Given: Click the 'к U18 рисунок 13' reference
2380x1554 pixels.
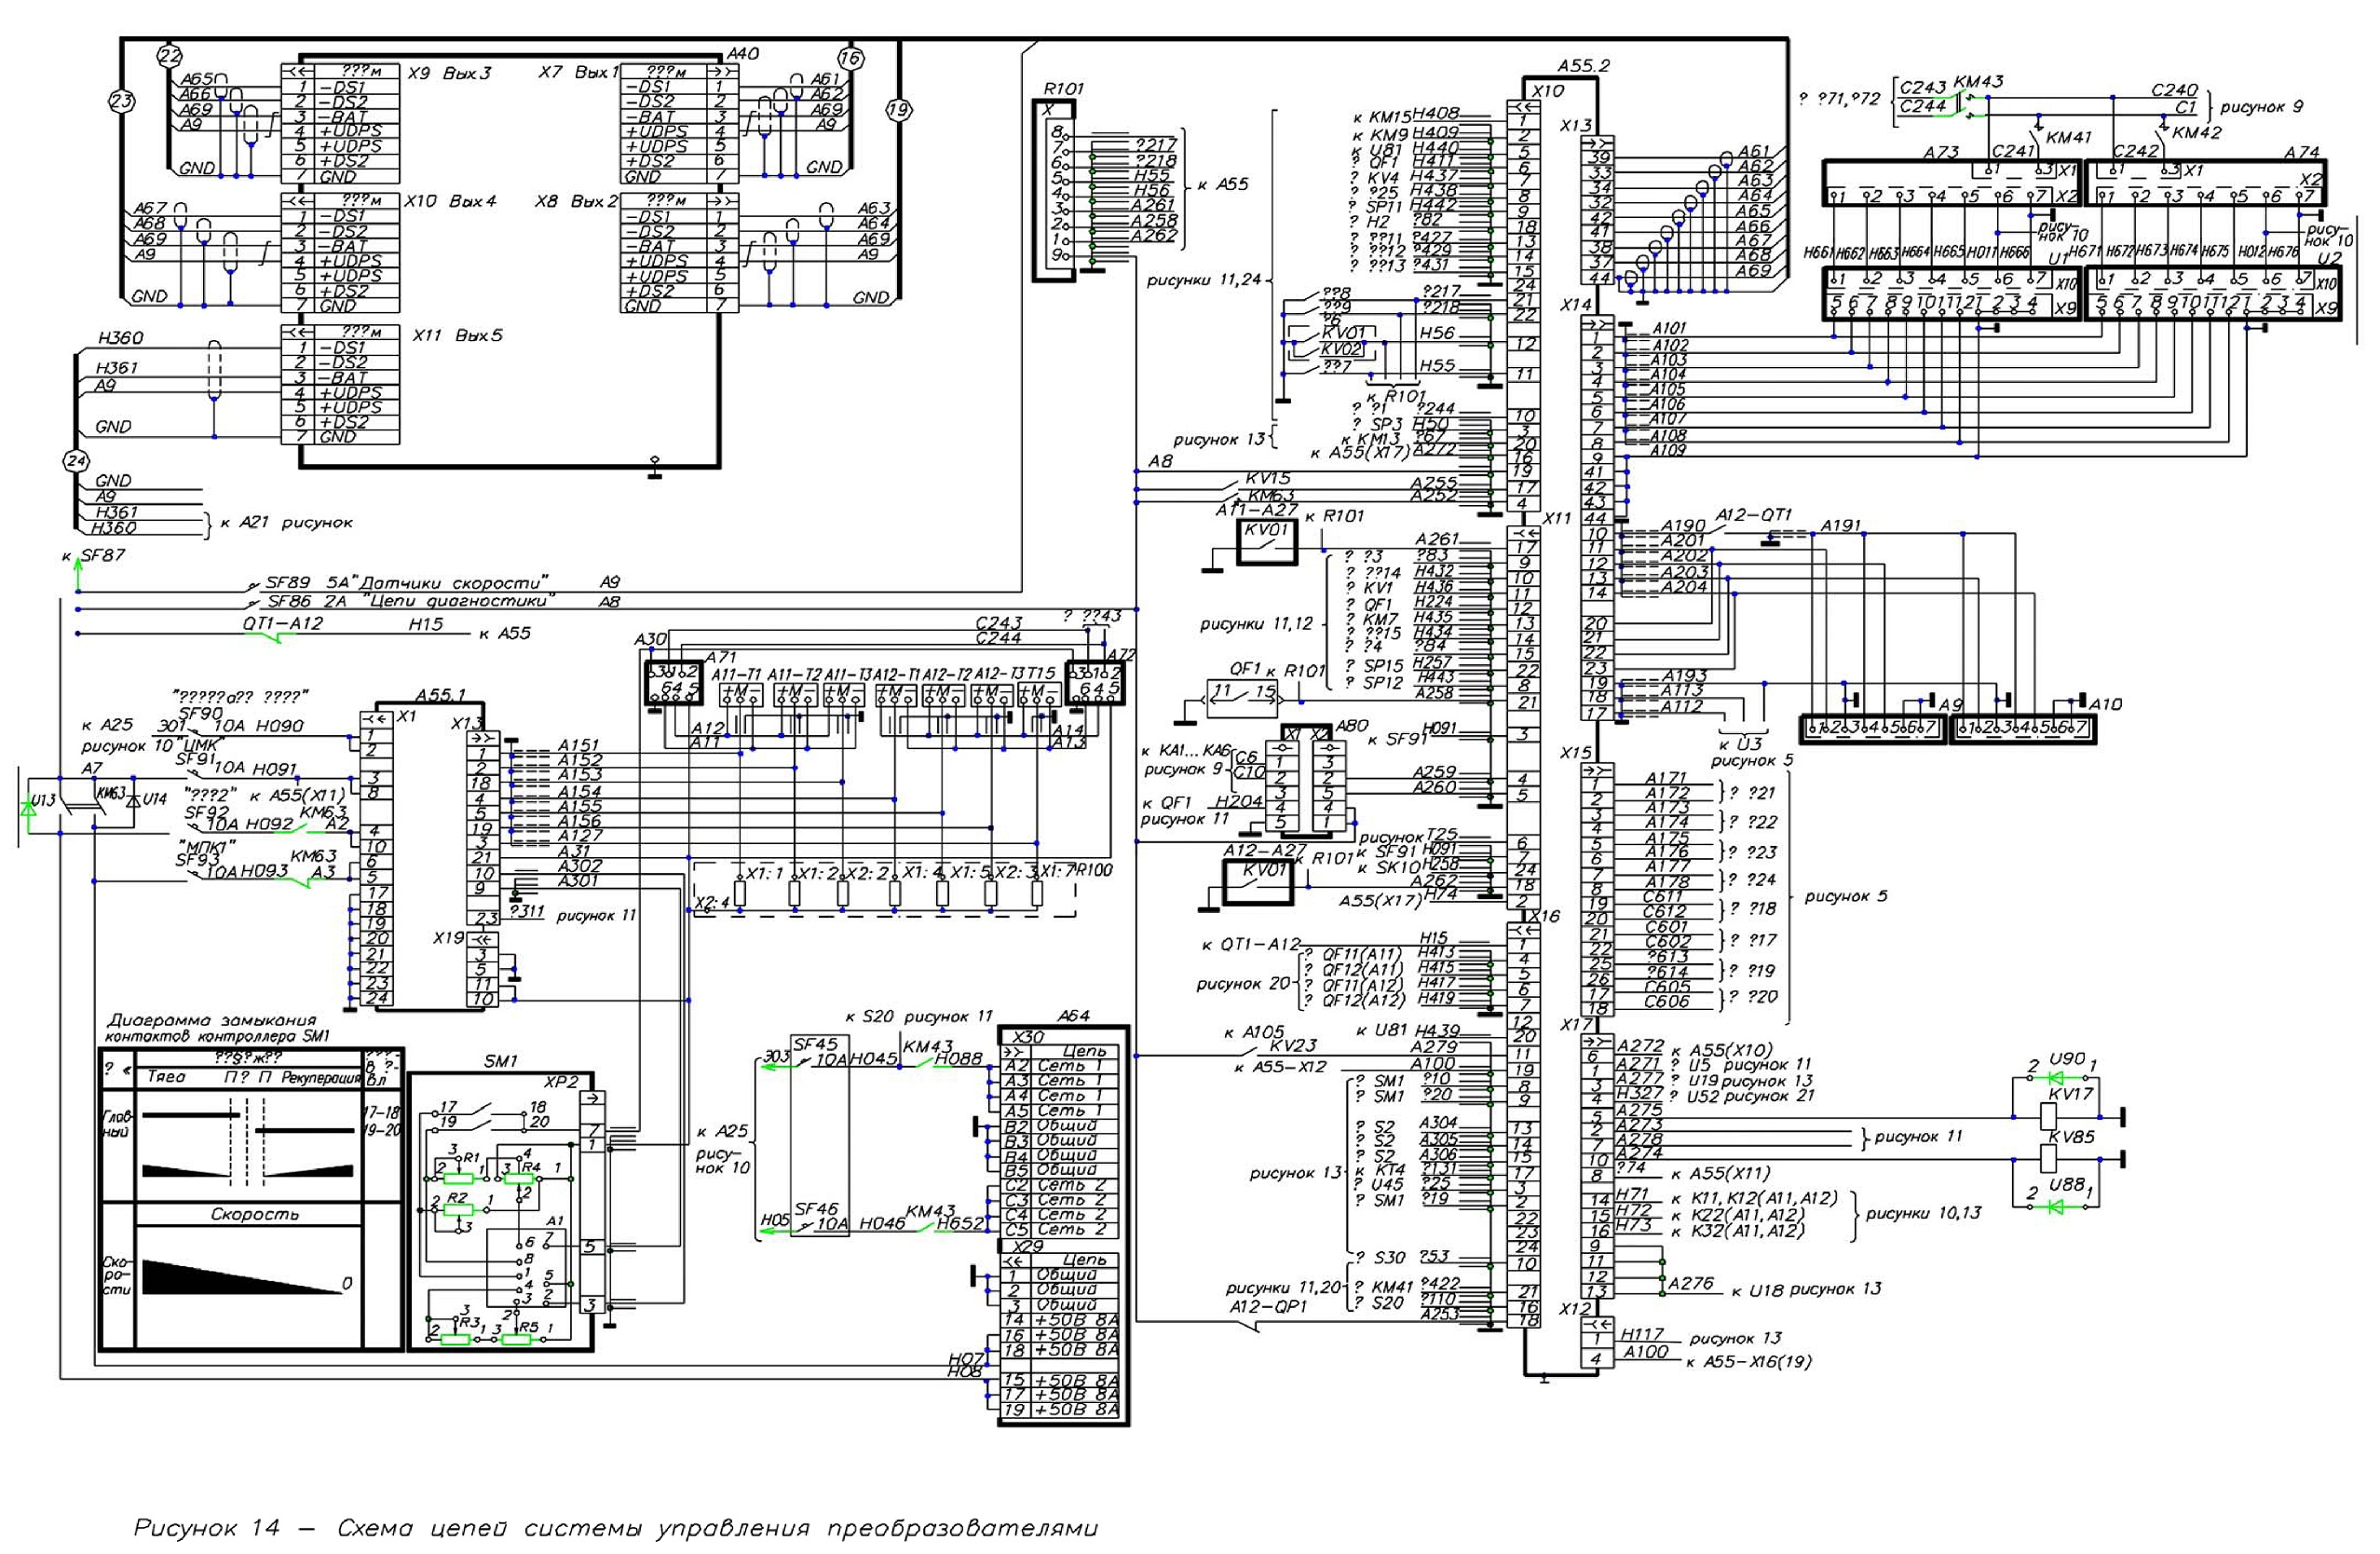Looking at the screenshot, I should 1807,1289.
